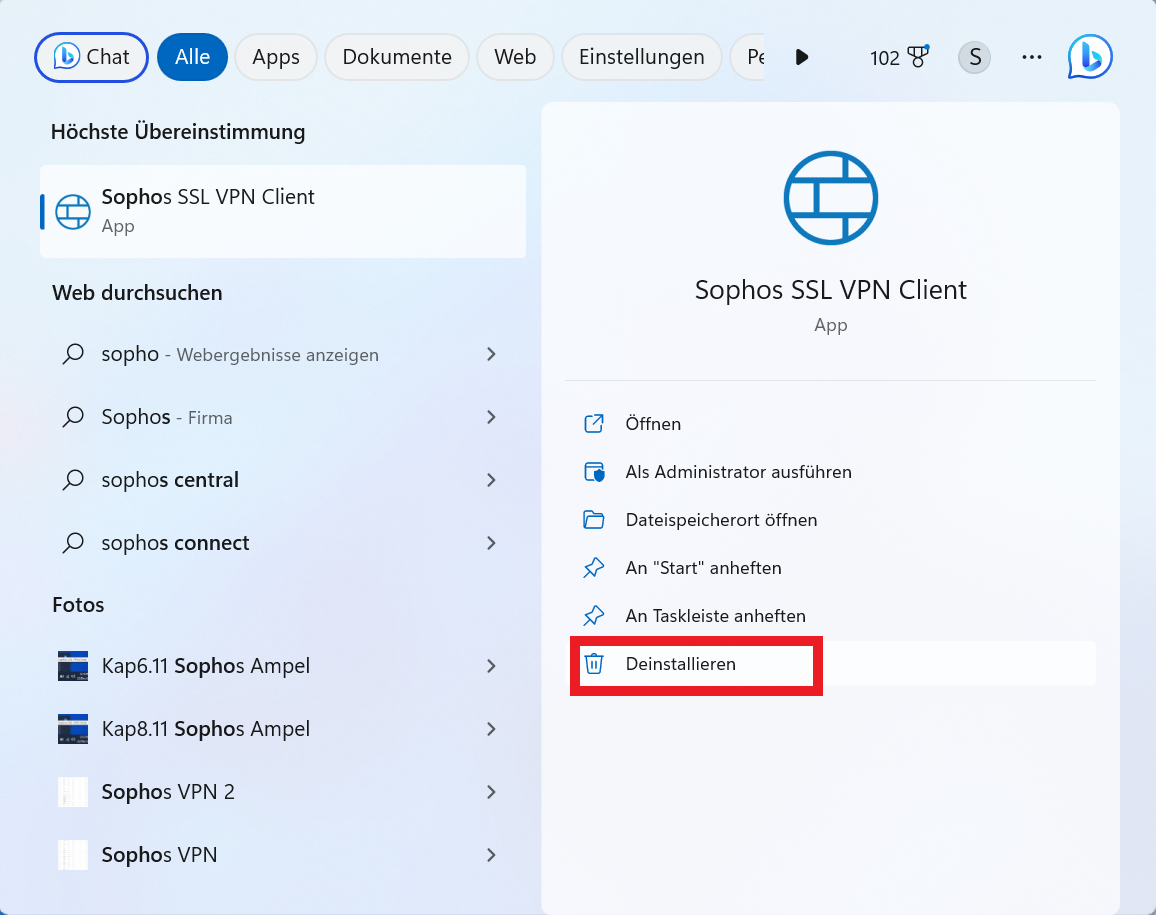Open the S user account avatar
The width and height of the screenshot is (1156, 915).
(975, 58)
